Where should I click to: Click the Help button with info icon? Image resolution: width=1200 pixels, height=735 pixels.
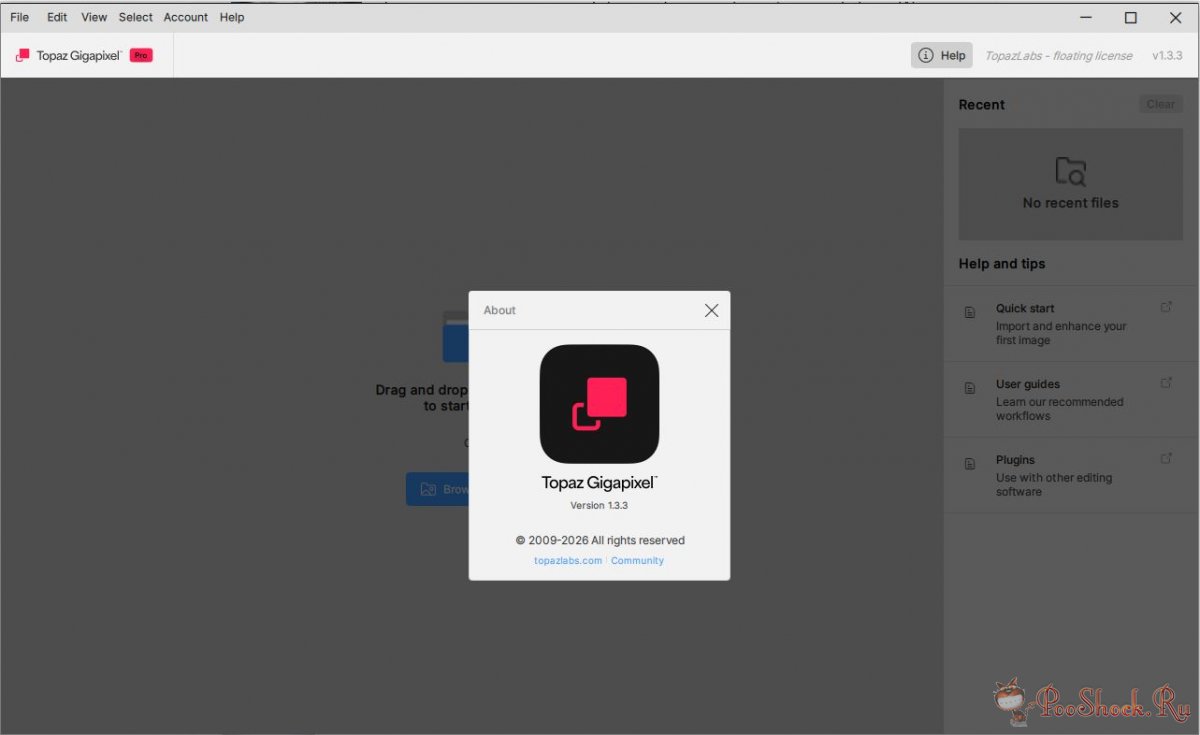click(x=941, y=55)
